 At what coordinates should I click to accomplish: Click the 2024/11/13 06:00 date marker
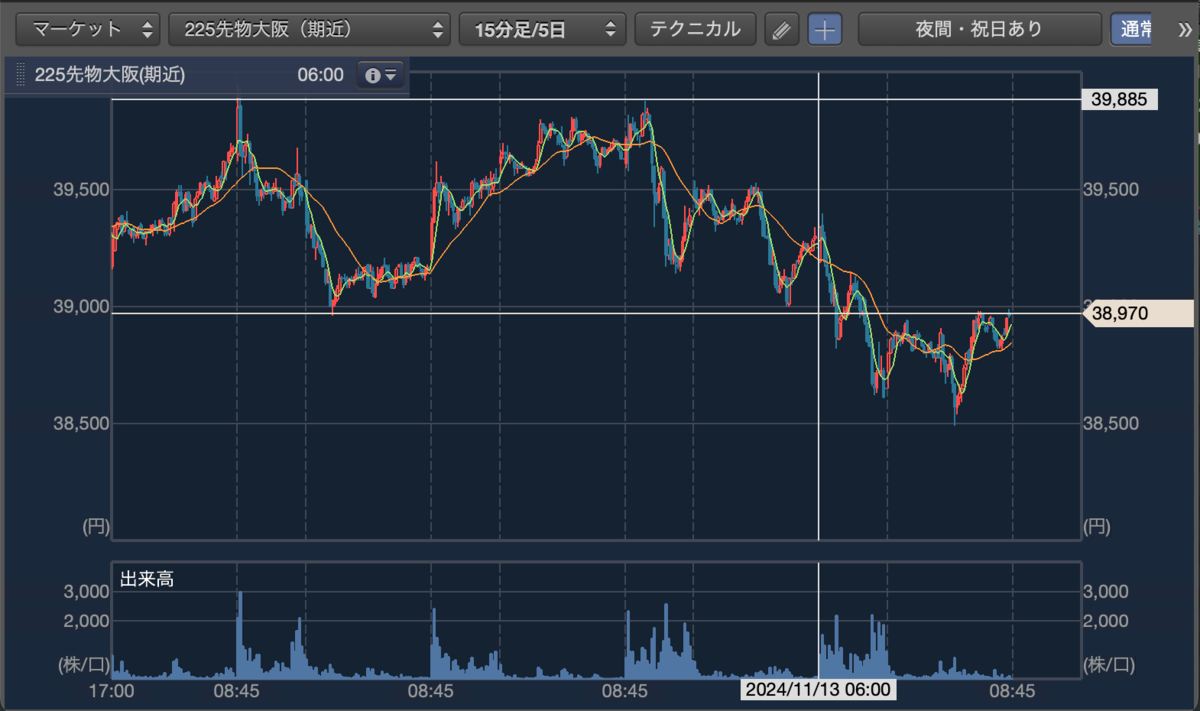pos(818,690)
